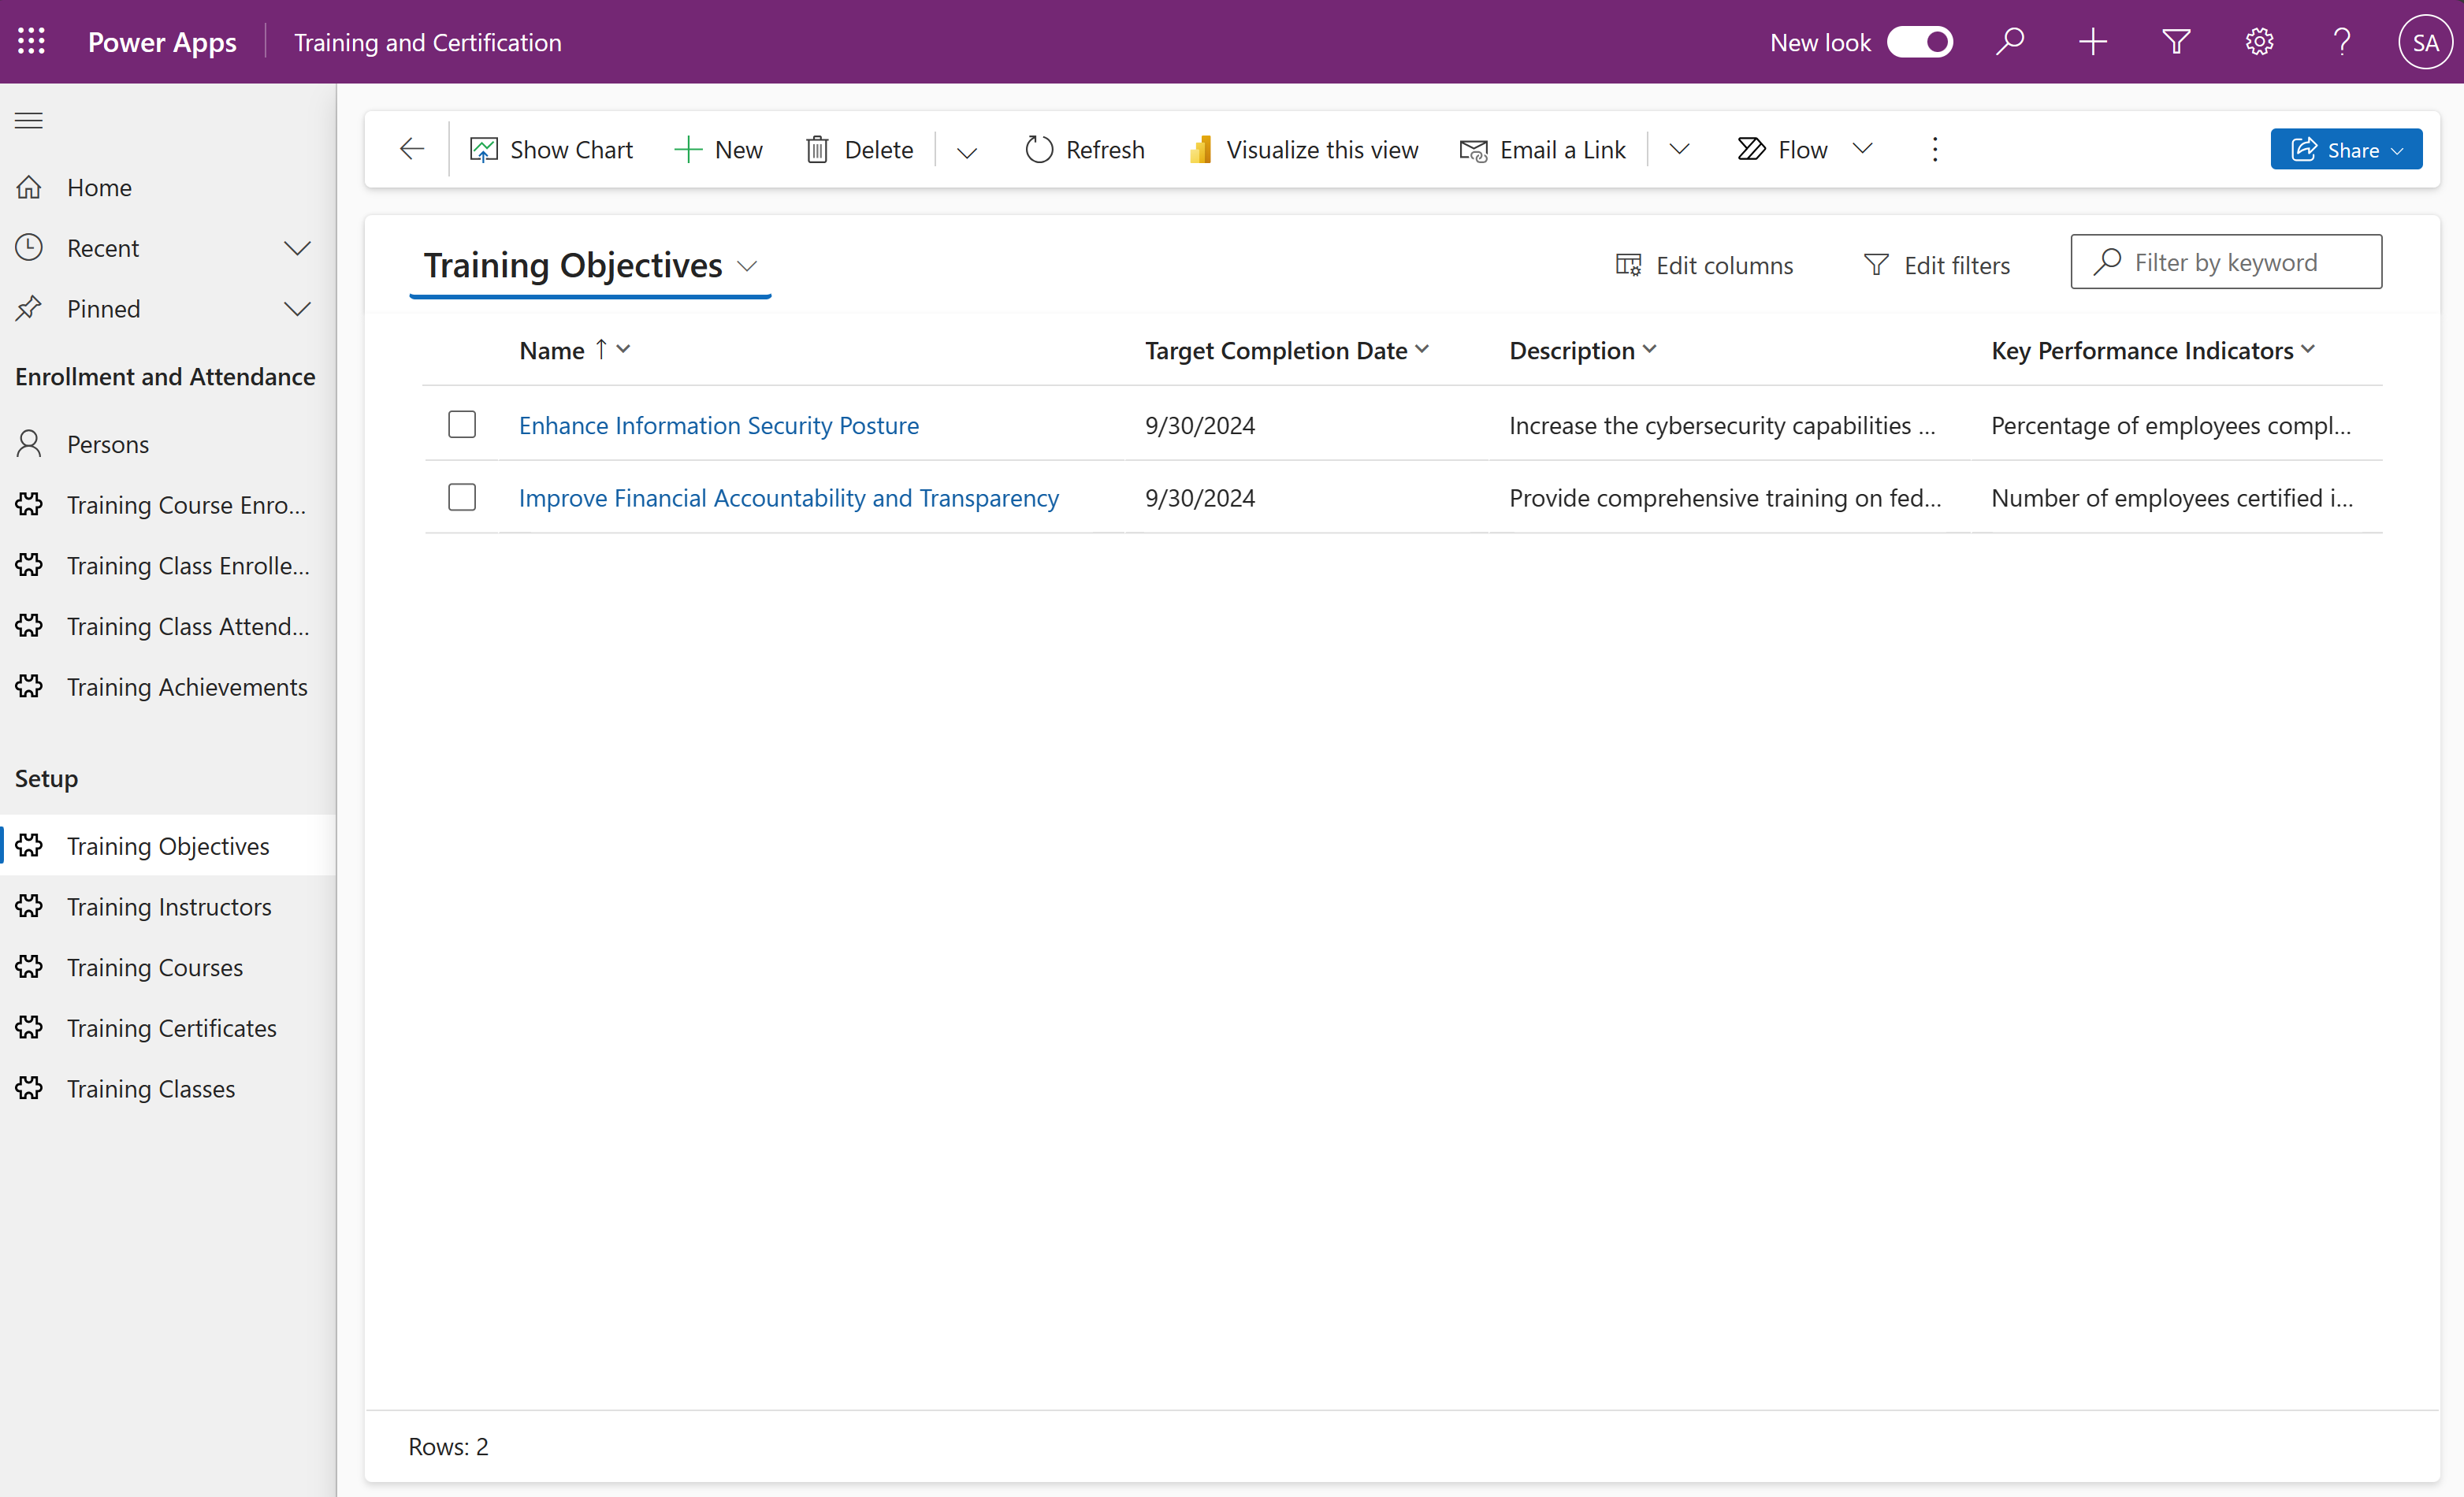2464x1497 pixels.
Task: Open Persons in the sidebar
Action: pyautogui.click(x=168, y=444)
